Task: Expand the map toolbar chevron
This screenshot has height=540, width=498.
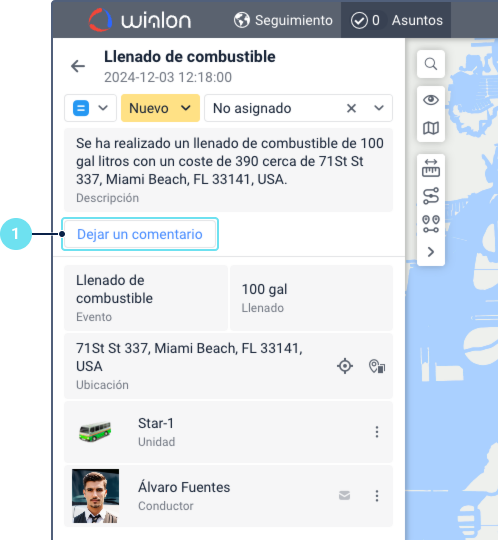Action: click(430, 252)
